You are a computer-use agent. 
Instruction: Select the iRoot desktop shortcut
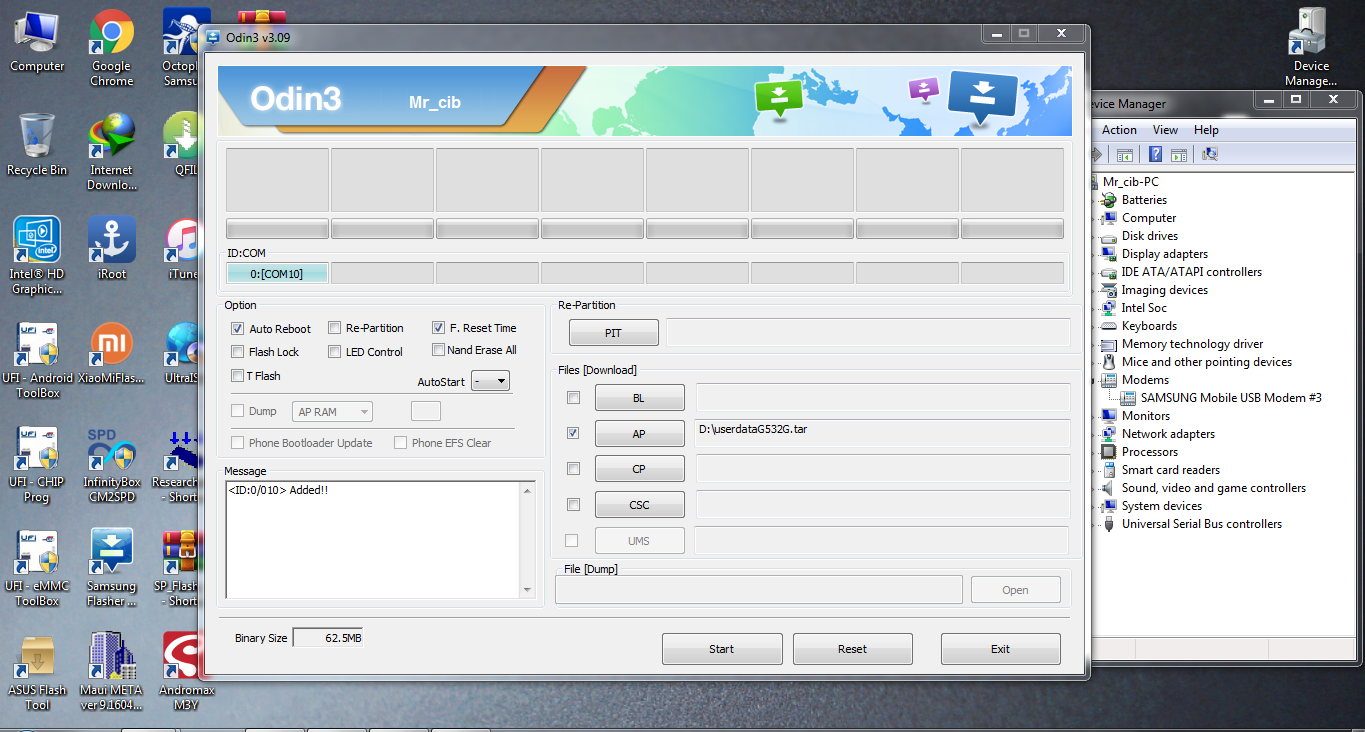(x=111, y=248)
